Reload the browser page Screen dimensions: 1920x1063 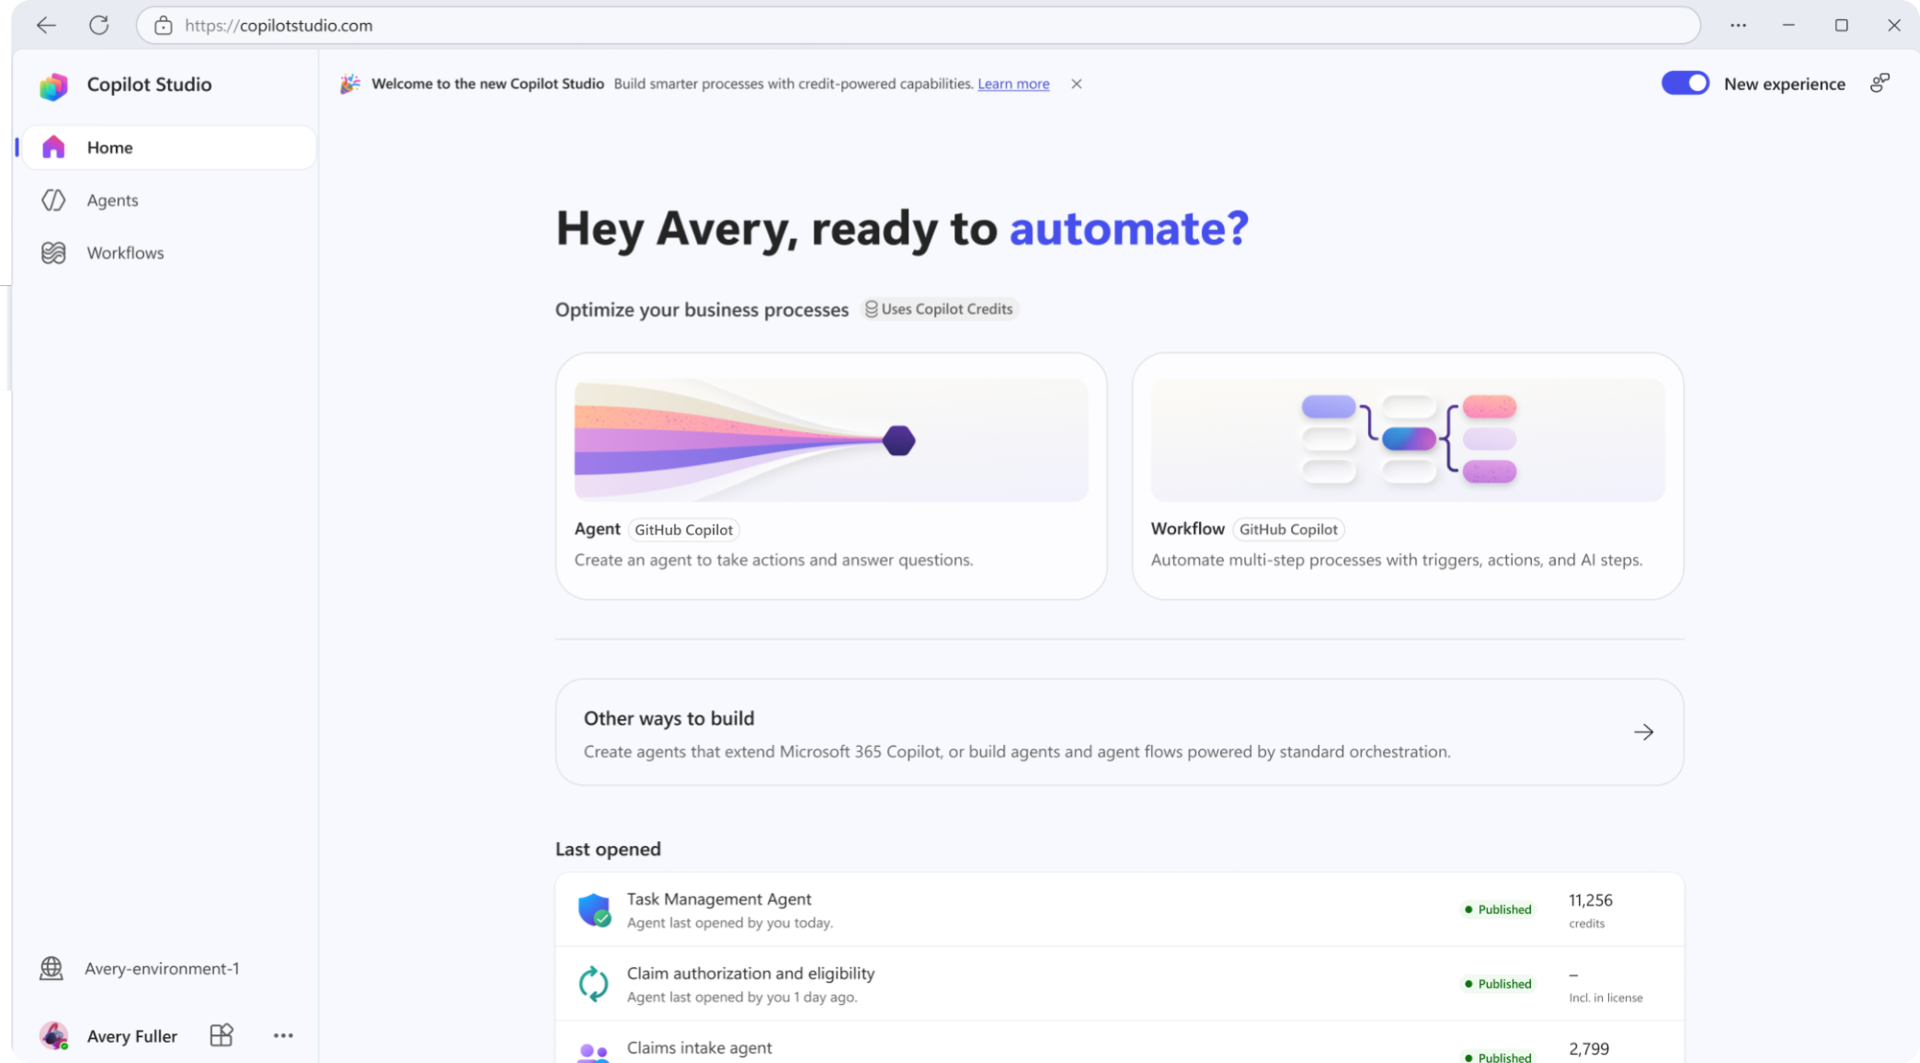(98, 25)
